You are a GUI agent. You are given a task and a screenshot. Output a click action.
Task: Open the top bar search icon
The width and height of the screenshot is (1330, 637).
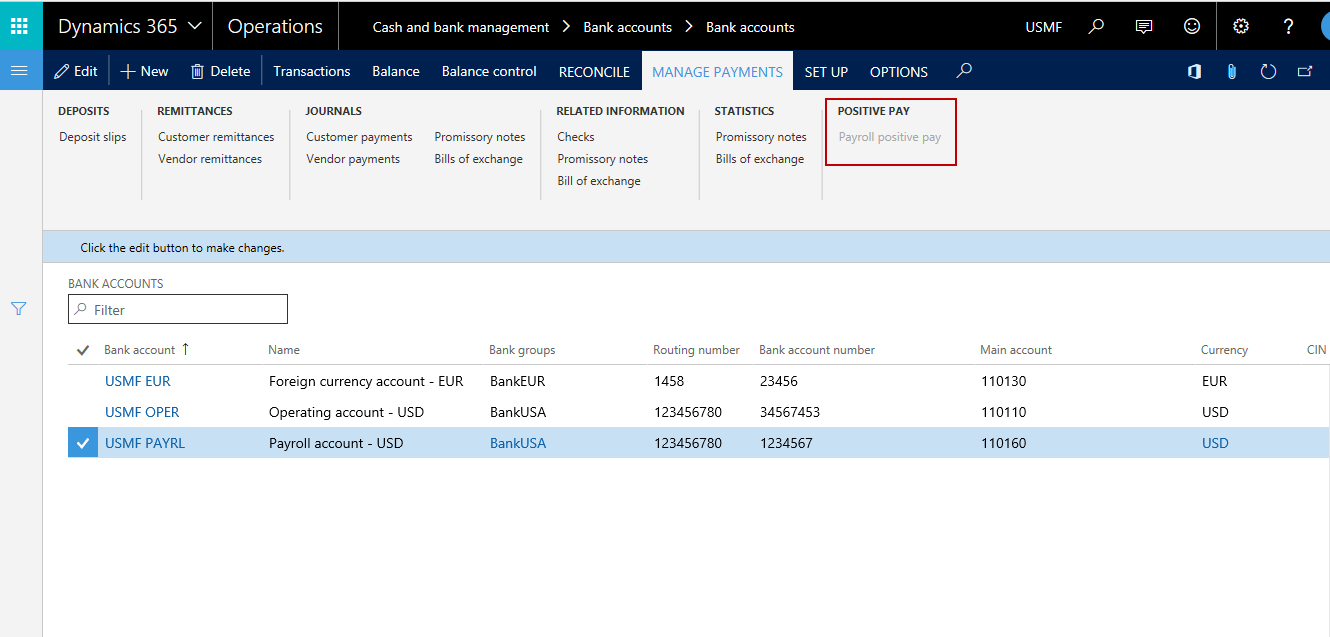tap(1096, 26)
